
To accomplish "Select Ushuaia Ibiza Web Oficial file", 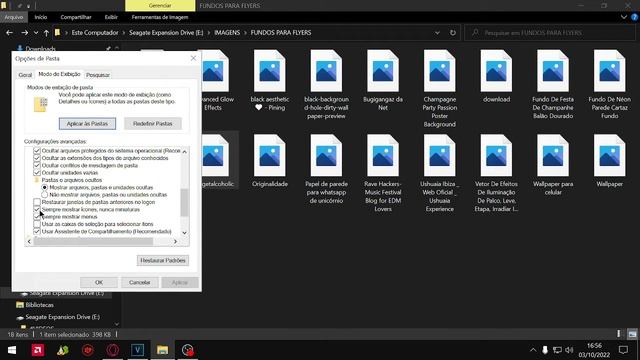I will pyautogui.click(x=440, y=173).
